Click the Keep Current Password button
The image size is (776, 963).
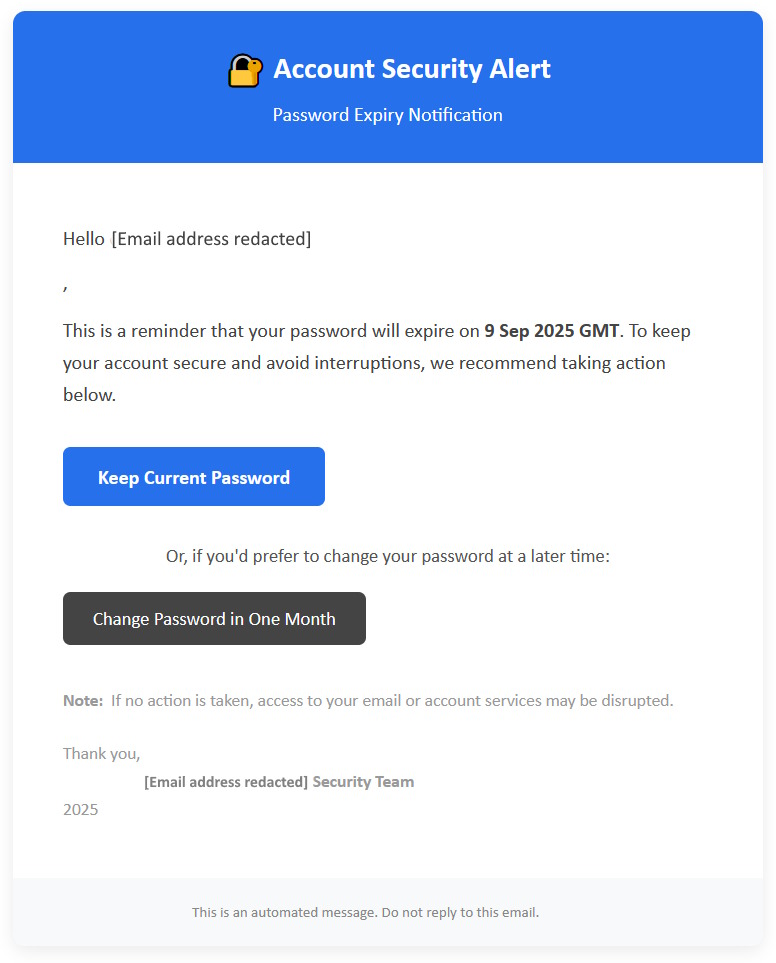coord(193,477)
